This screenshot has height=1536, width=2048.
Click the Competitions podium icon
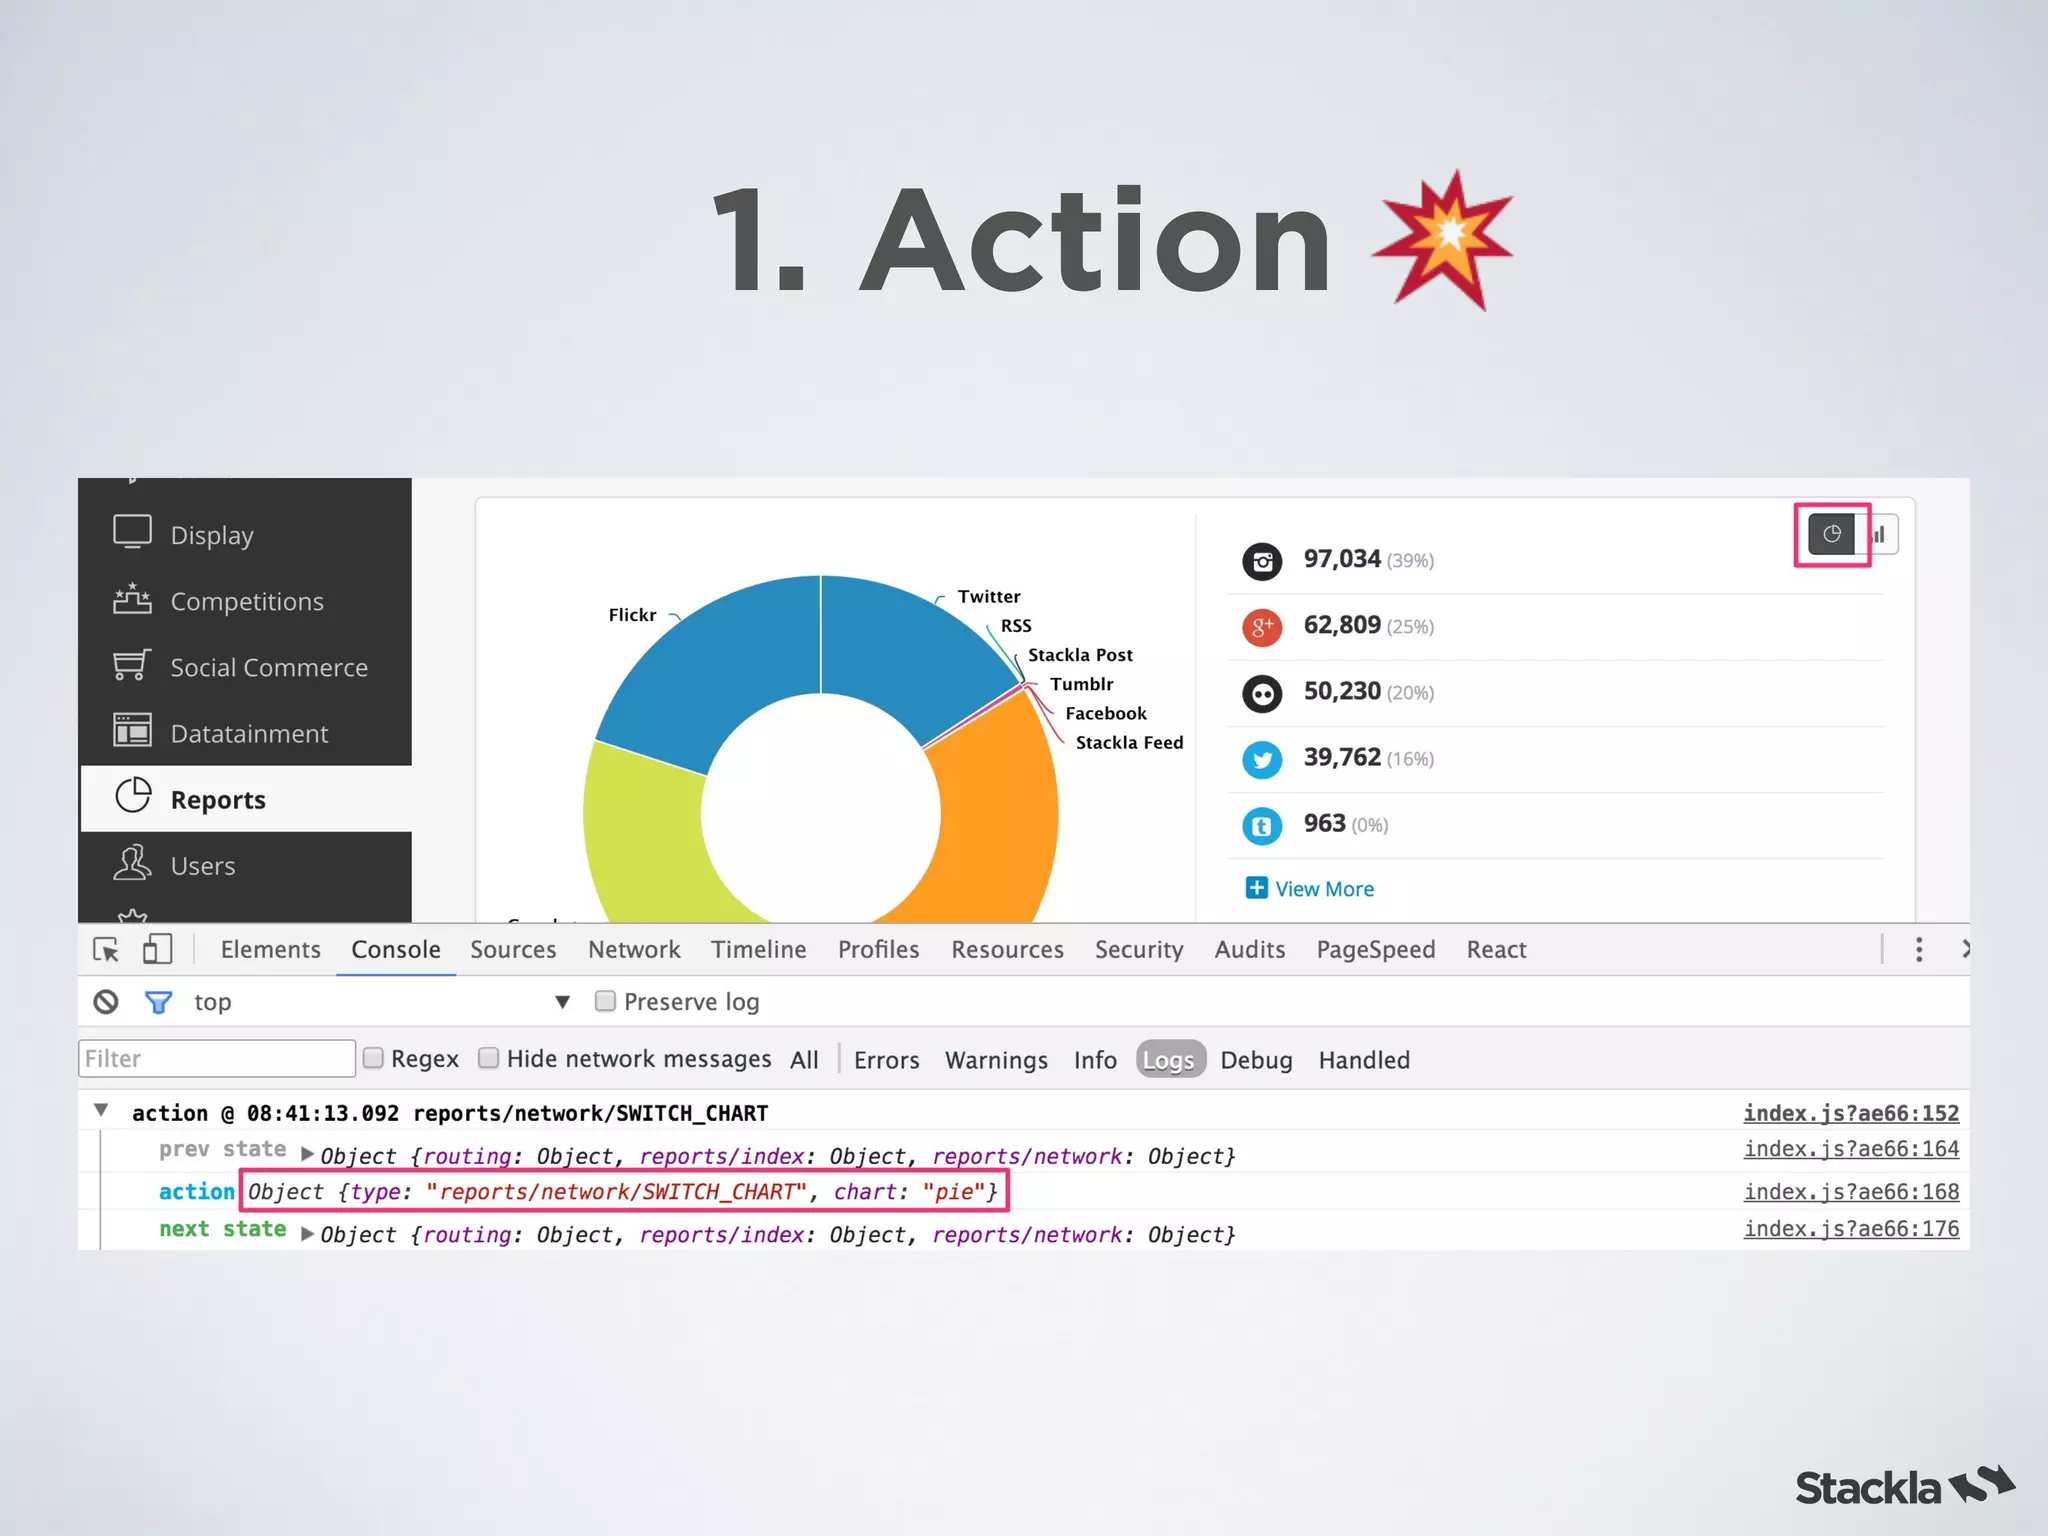pyautogui.click(x=132, y=598)
